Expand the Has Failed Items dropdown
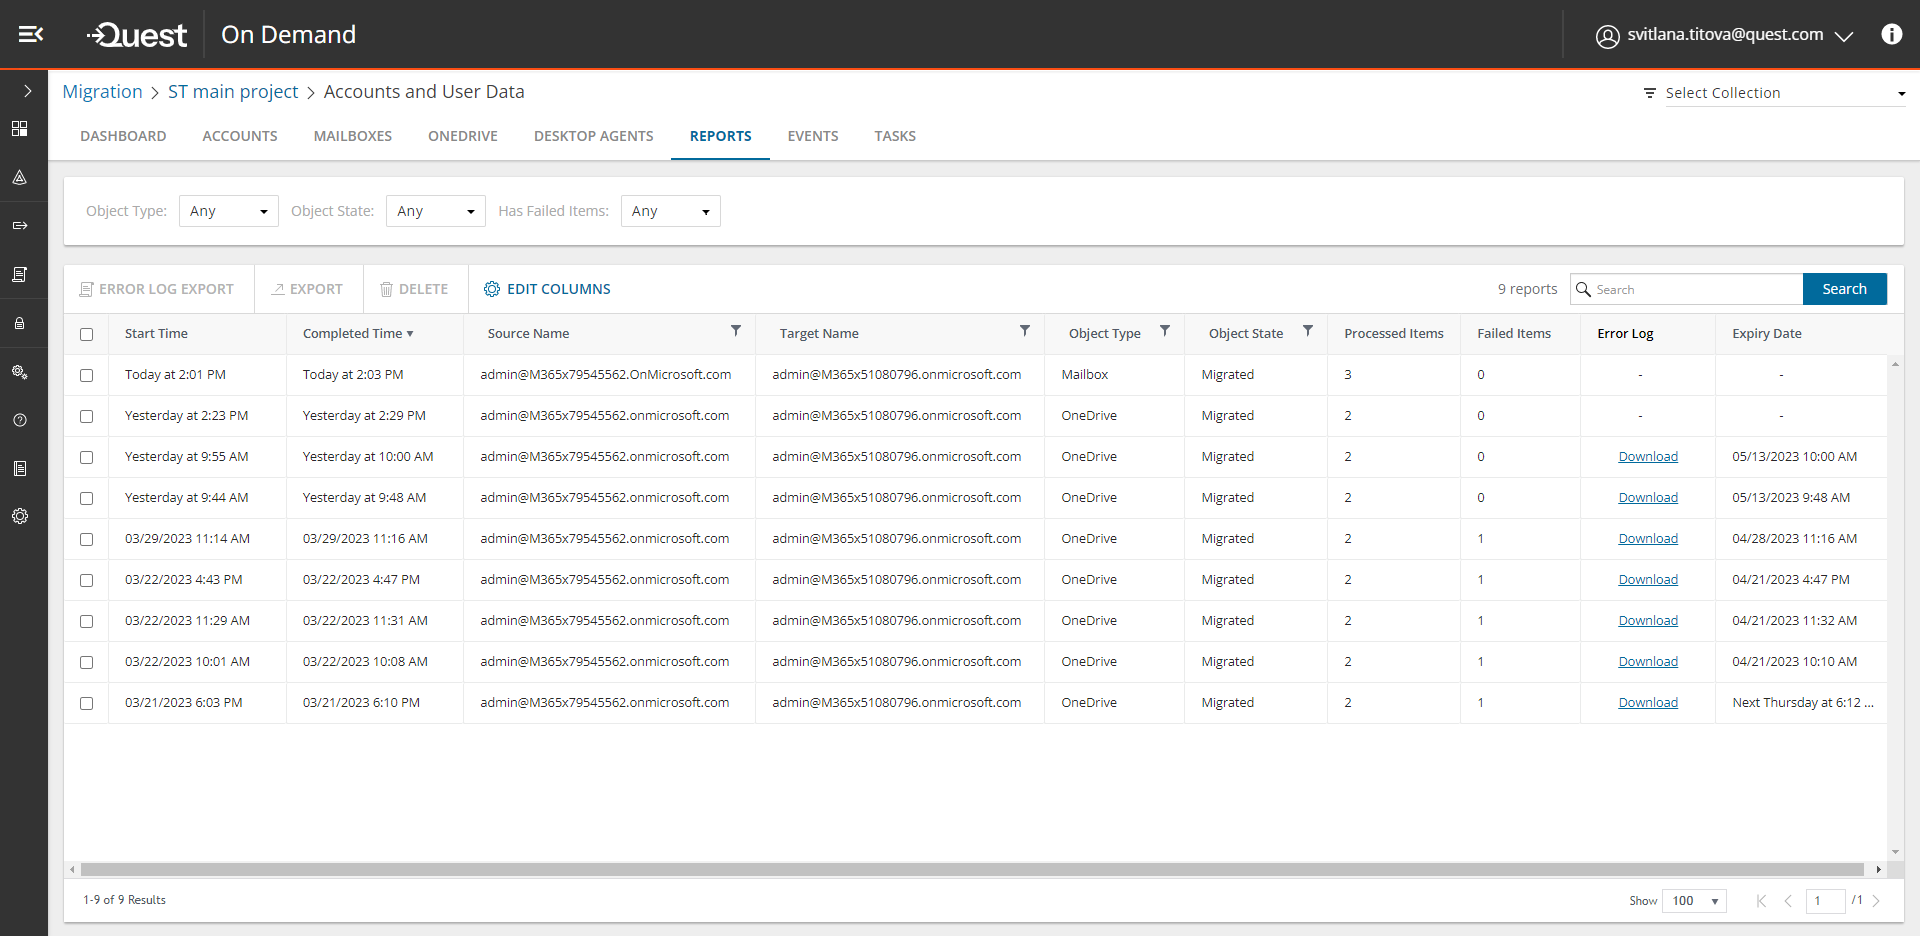Viewport: 1920px width, 936px height. coord(670,211)
